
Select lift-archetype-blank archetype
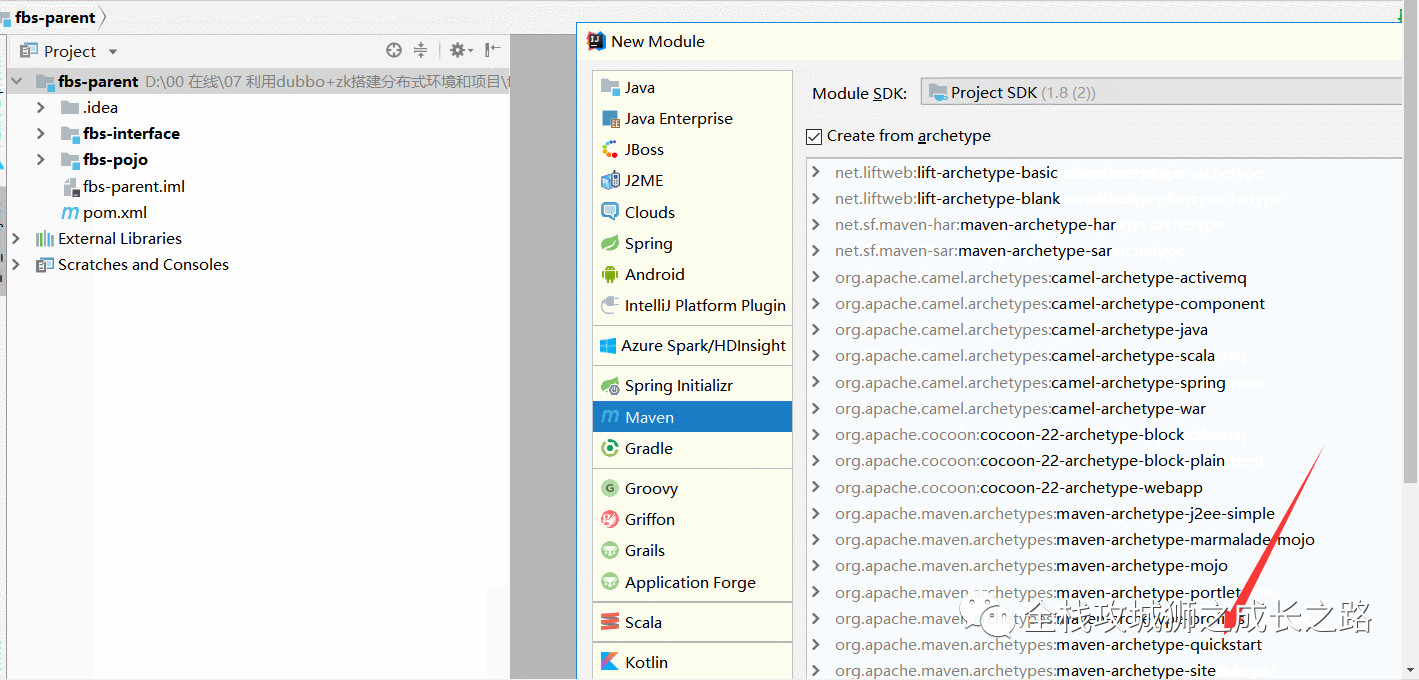pyautogui.click(x=947, y=198)
